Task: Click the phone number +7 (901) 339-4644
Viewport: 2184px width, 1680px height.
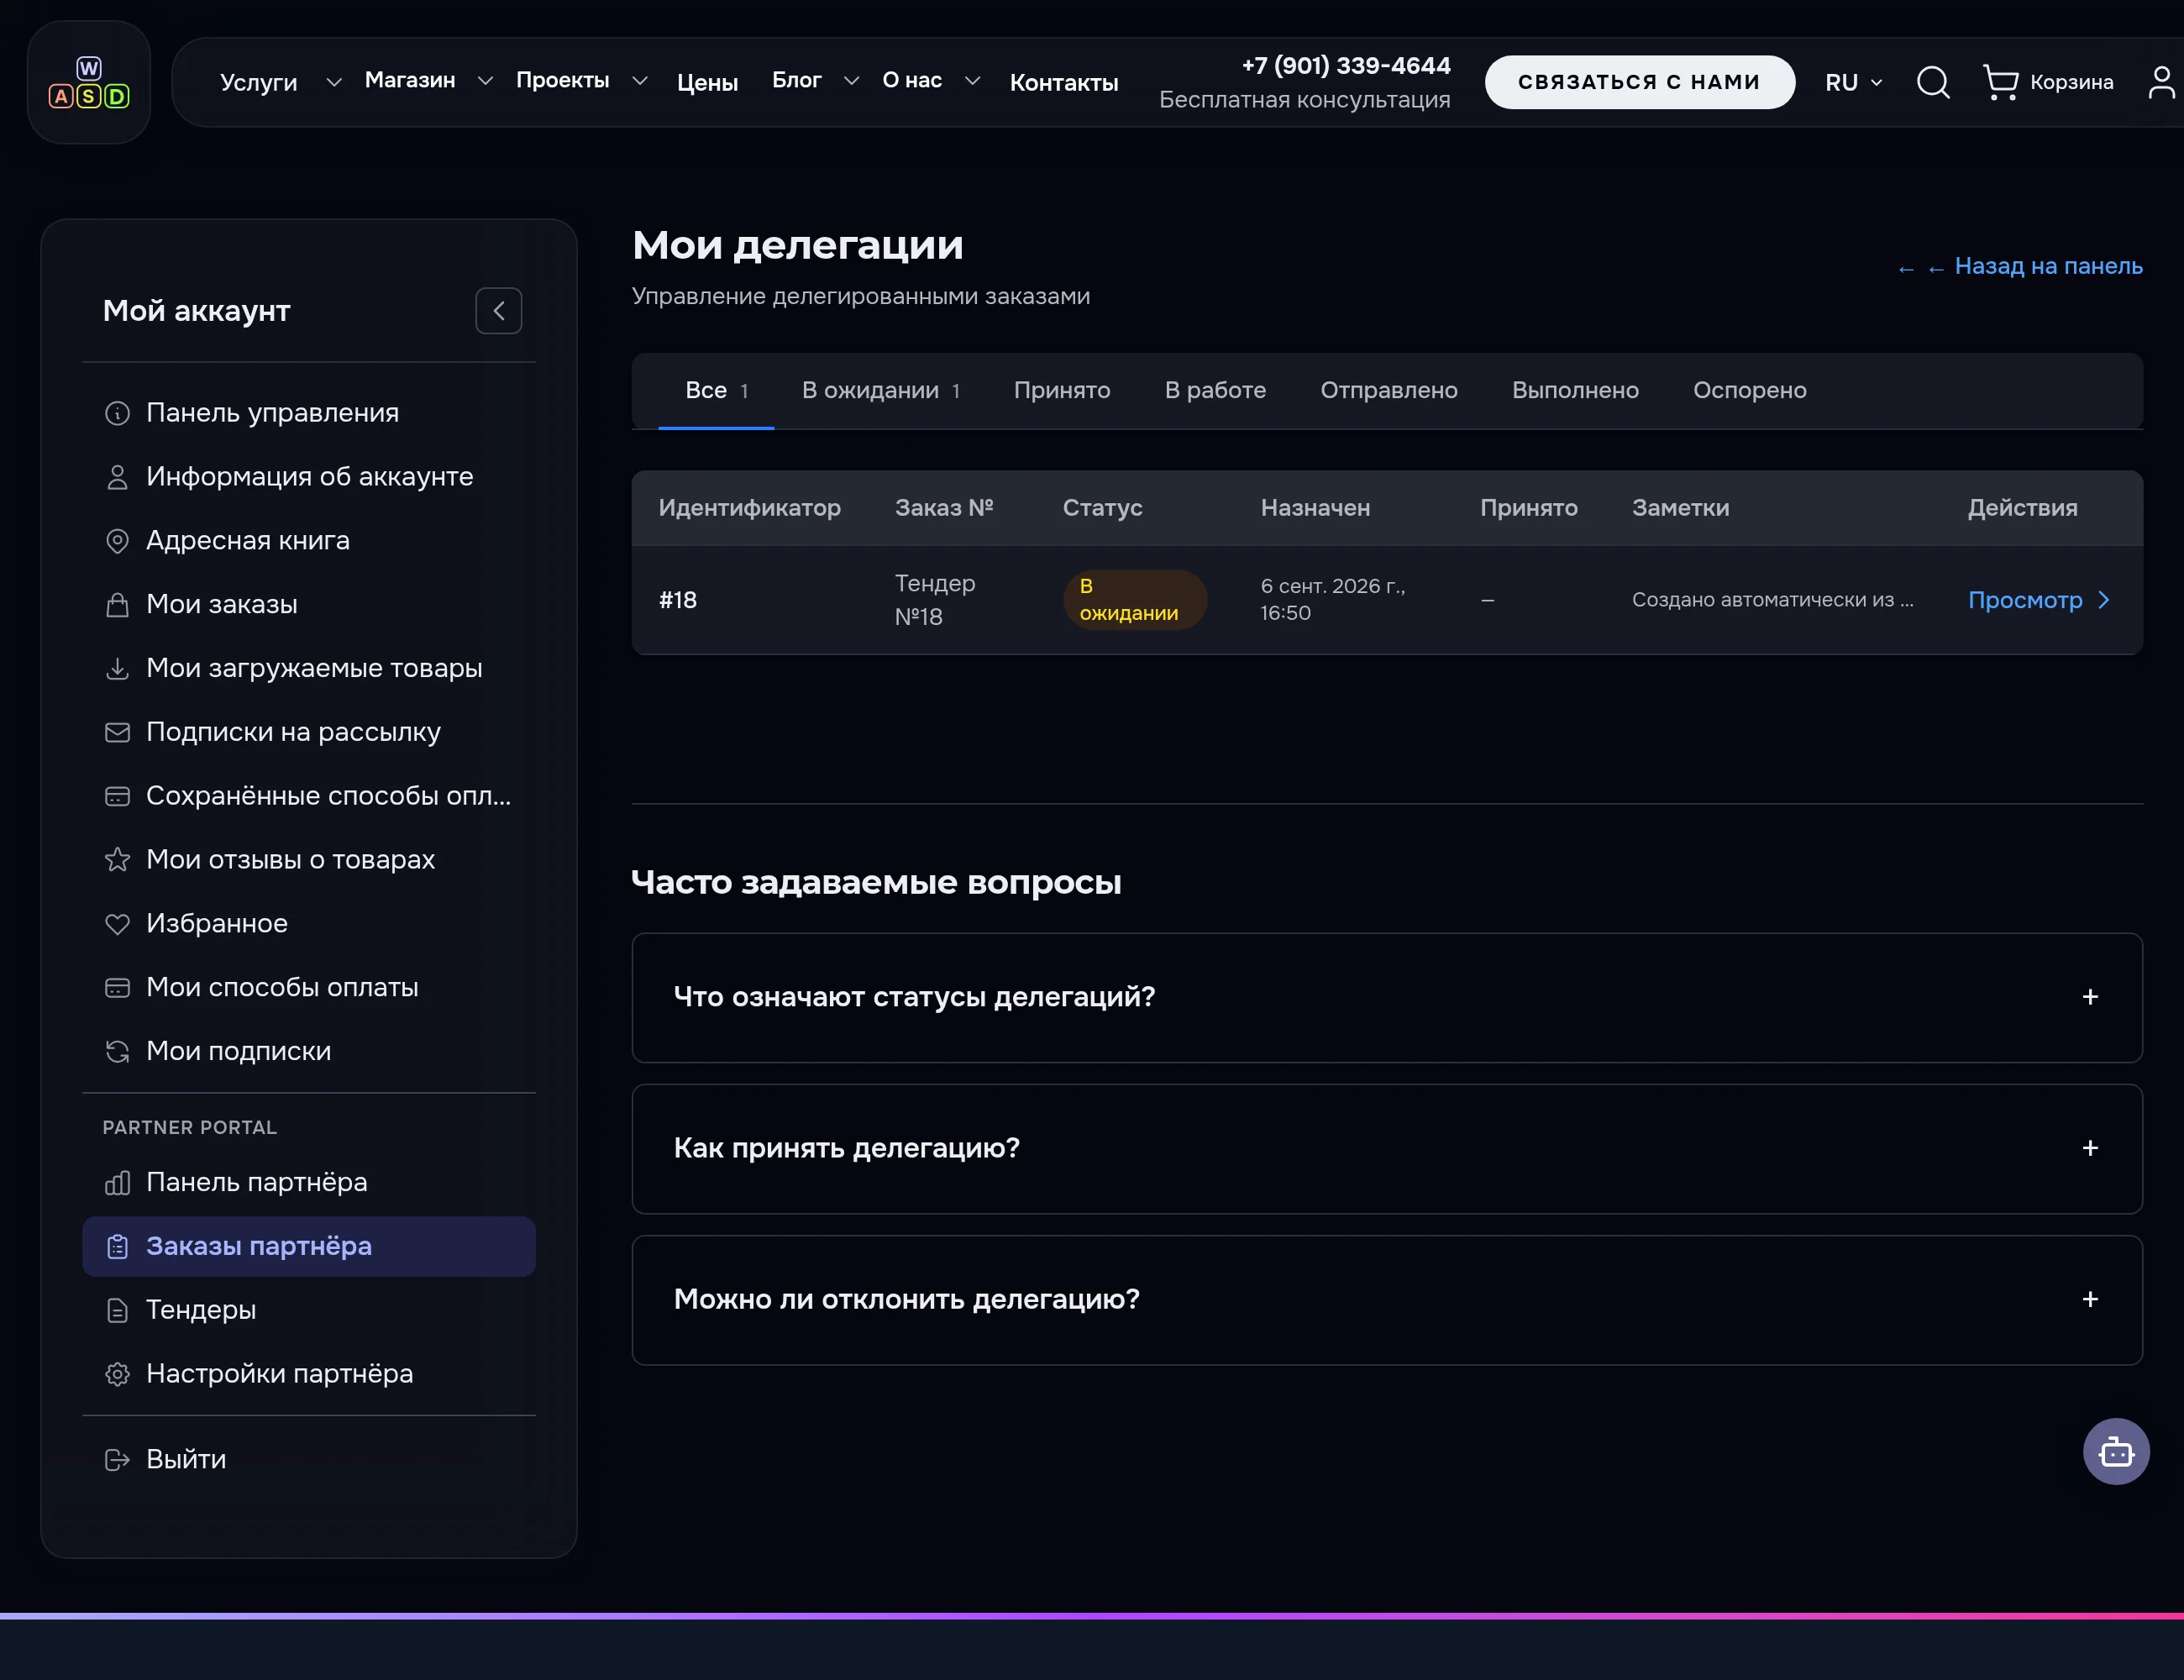Action: (x=1346, y=66)
